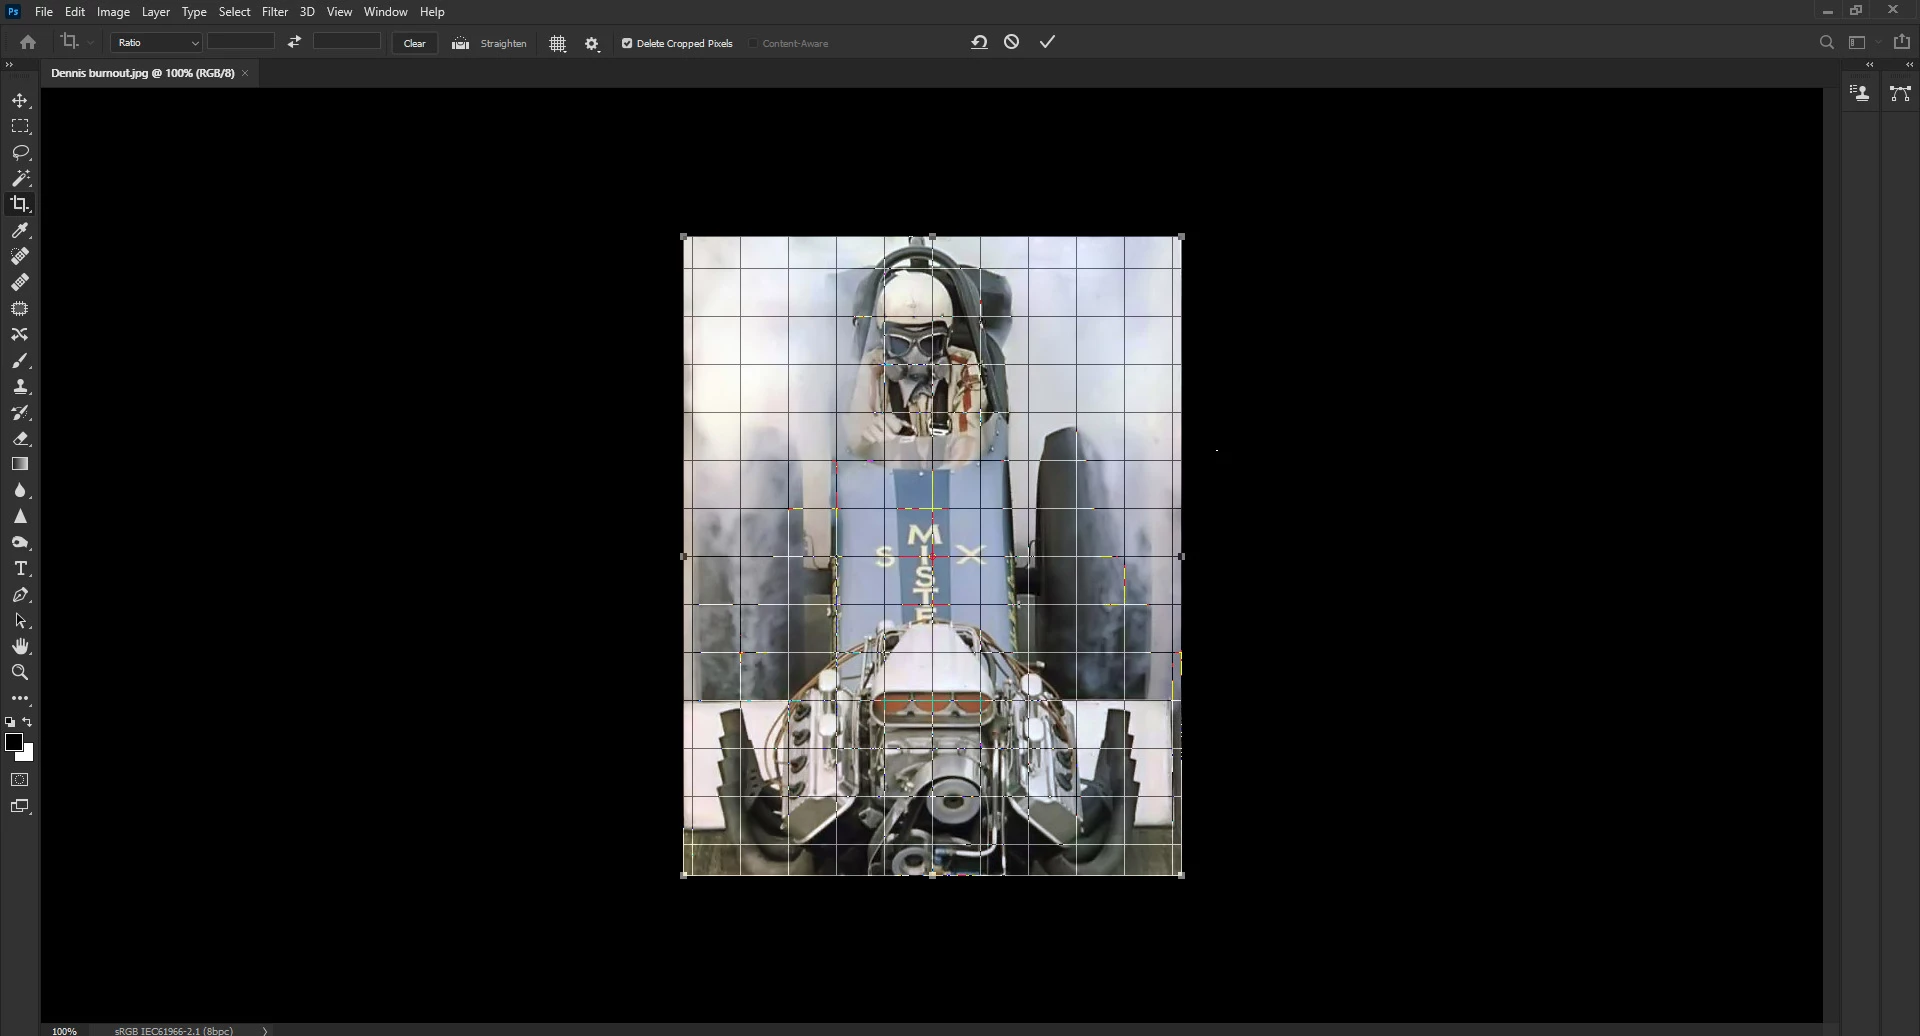
Task: Reset default foreground and background colors
Action: [x=9, y=722]
